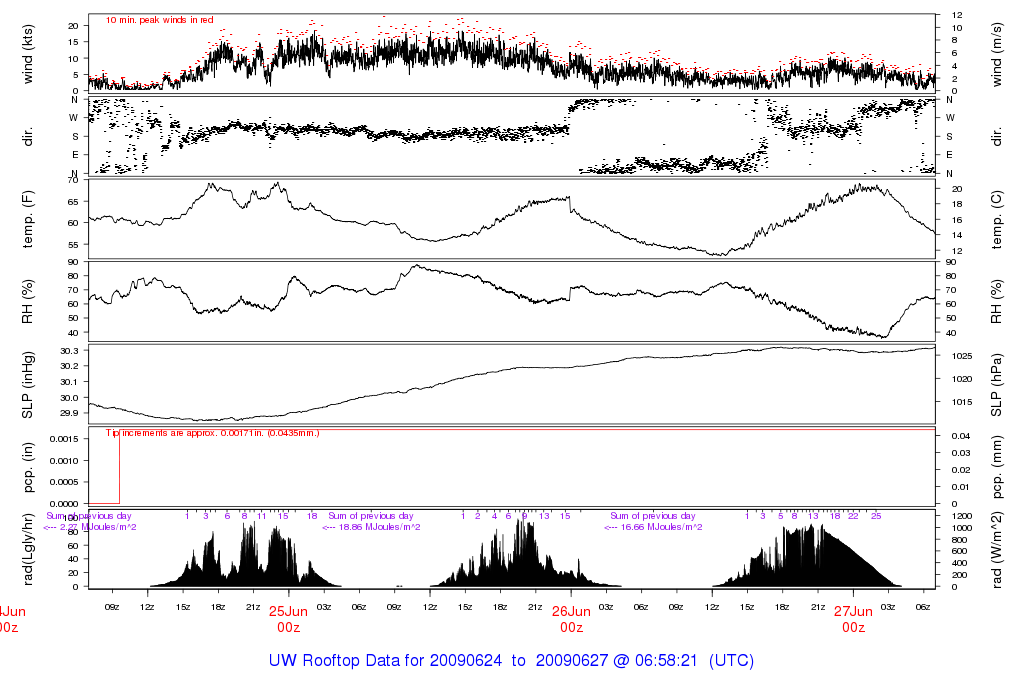Select the '1025' hPa axis value
The height and width of the screenshot is (700, 1024).
click(x=961, y=356)
